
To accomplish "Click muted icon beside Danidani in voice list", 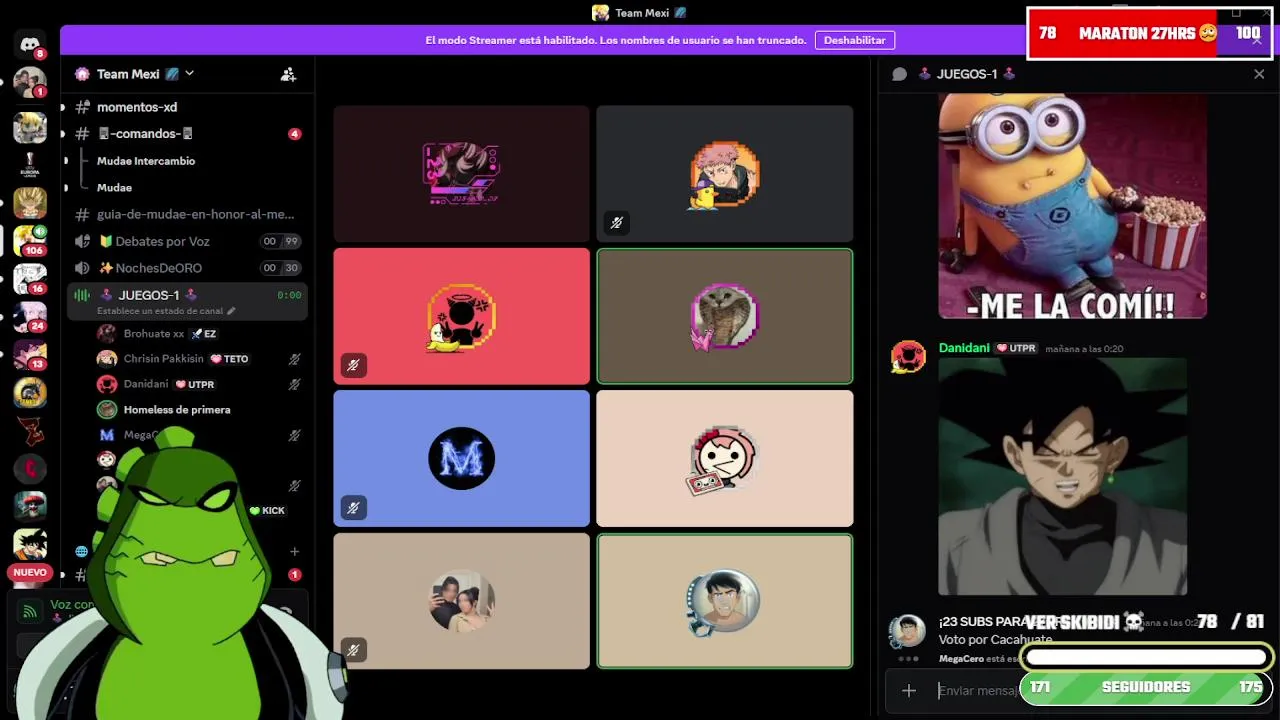I will click(294, 384).
